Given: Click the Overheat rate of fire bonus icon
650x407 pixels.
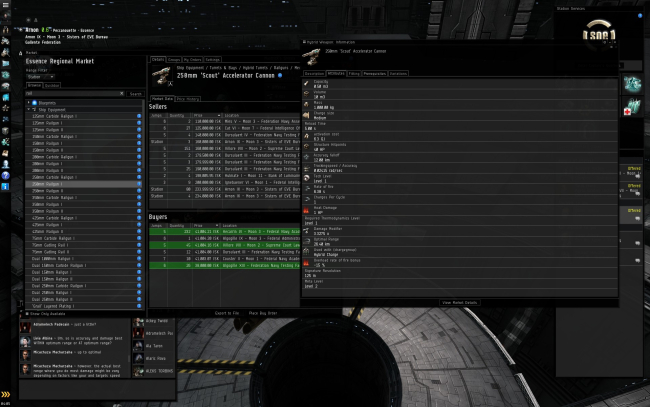Looking at the screenshot, I should pyautogui.click(x=306, y=263).
